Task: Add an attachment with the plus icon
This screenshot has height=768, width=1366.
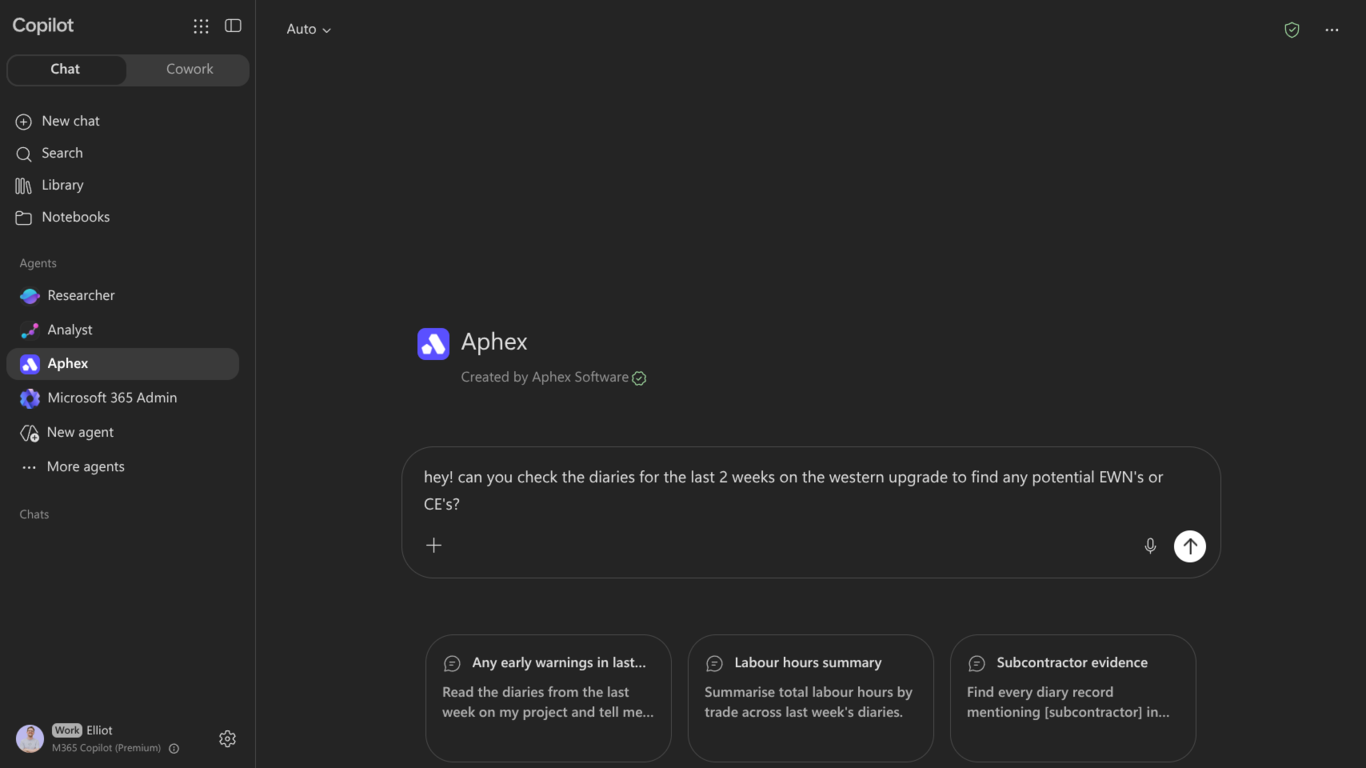Action: 434,545
